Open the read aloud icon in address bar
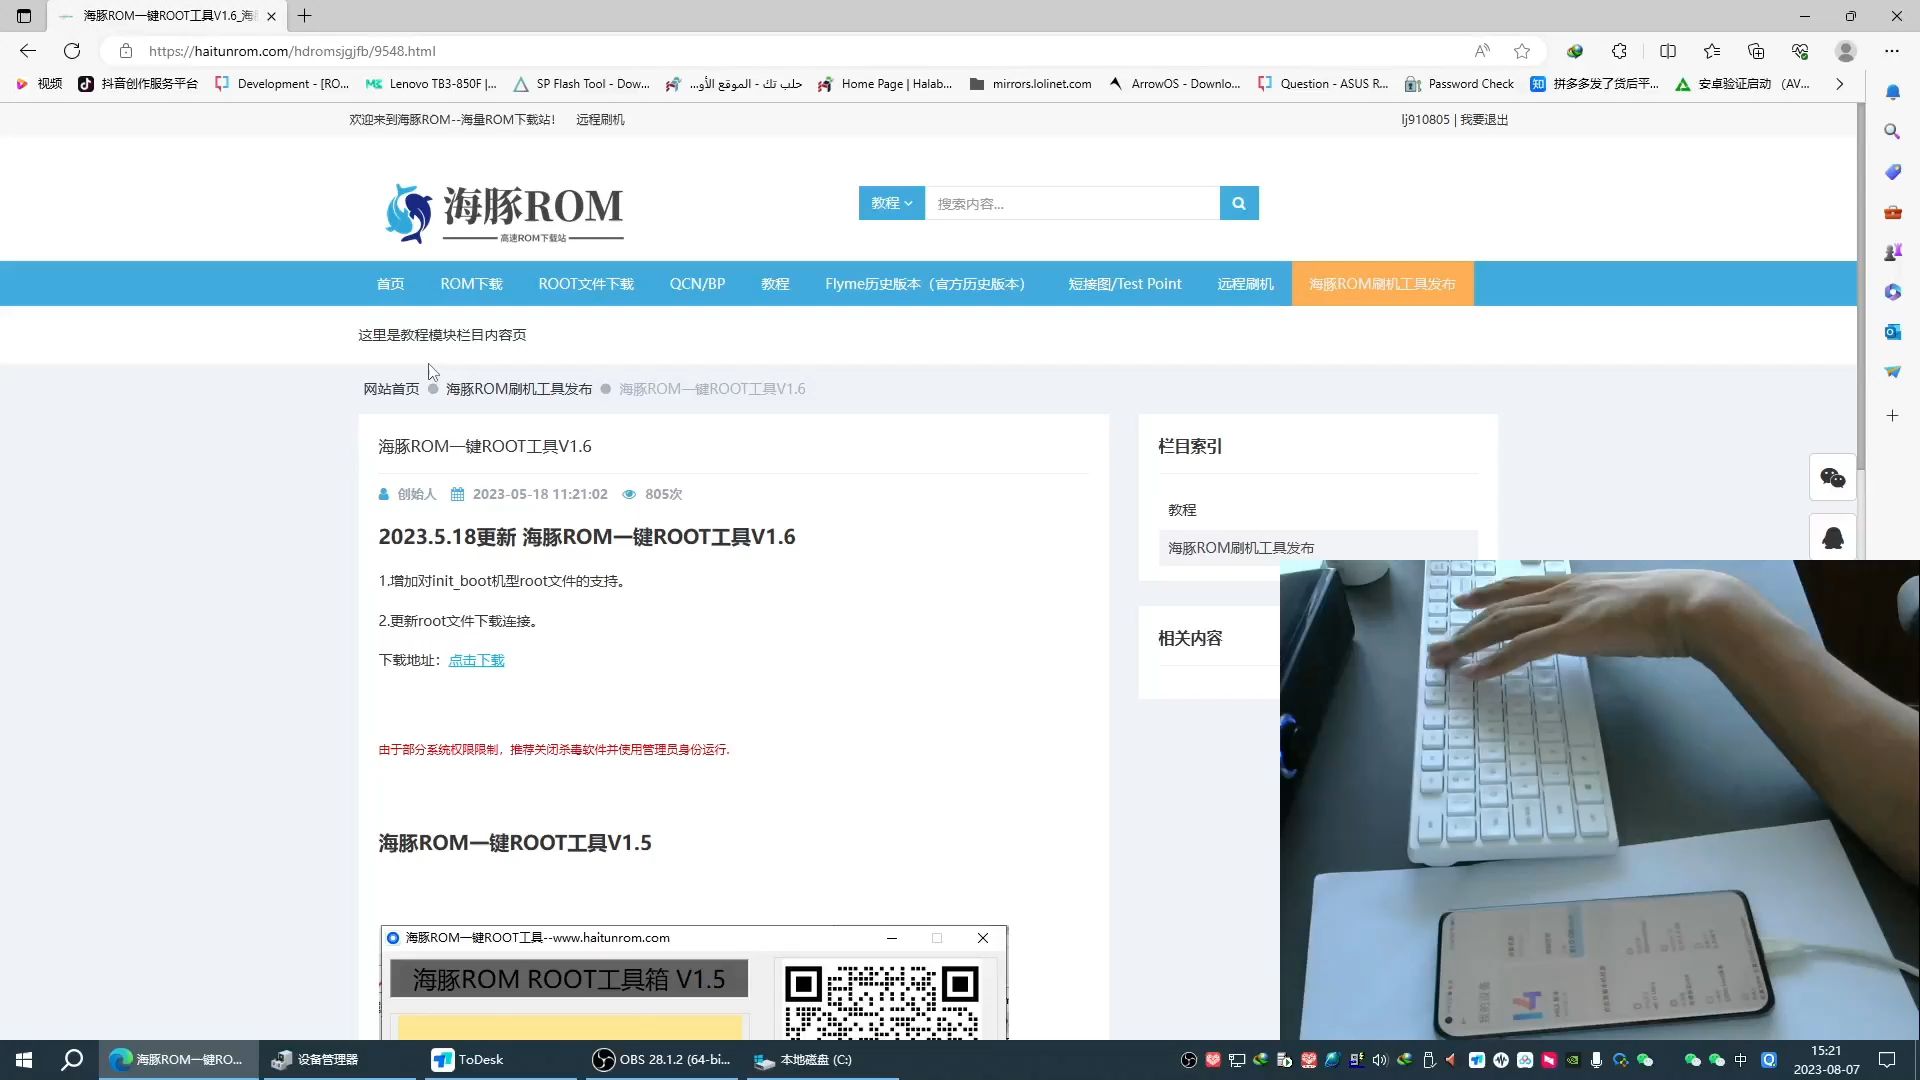1920x1080 pixels. coord(1482,51)
